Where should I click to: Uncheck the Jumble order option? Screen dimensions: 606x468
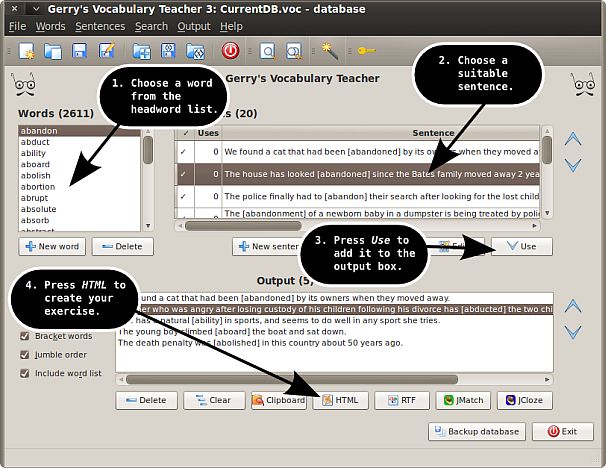[25, 354]
